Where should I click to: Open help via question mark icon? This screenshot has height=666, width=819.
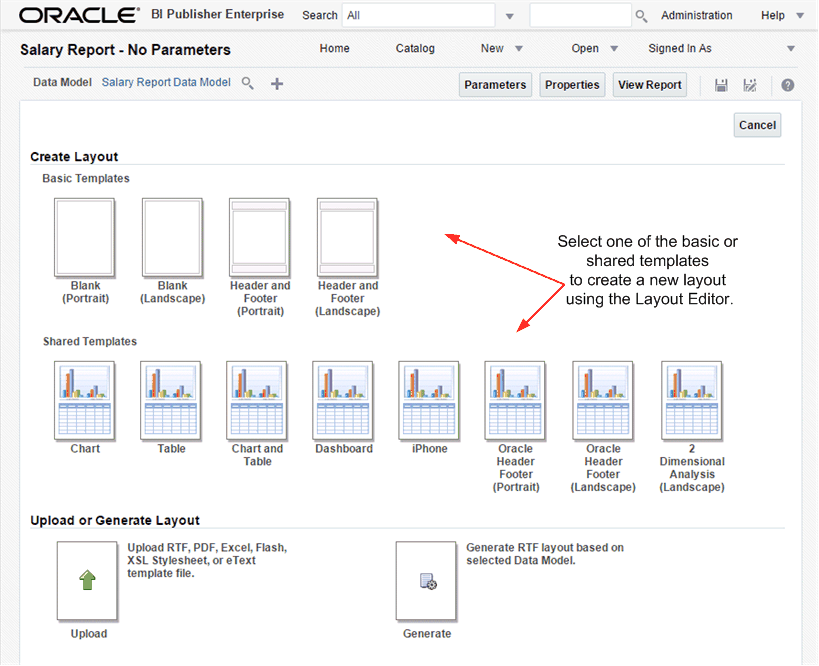tap(788, 85)
